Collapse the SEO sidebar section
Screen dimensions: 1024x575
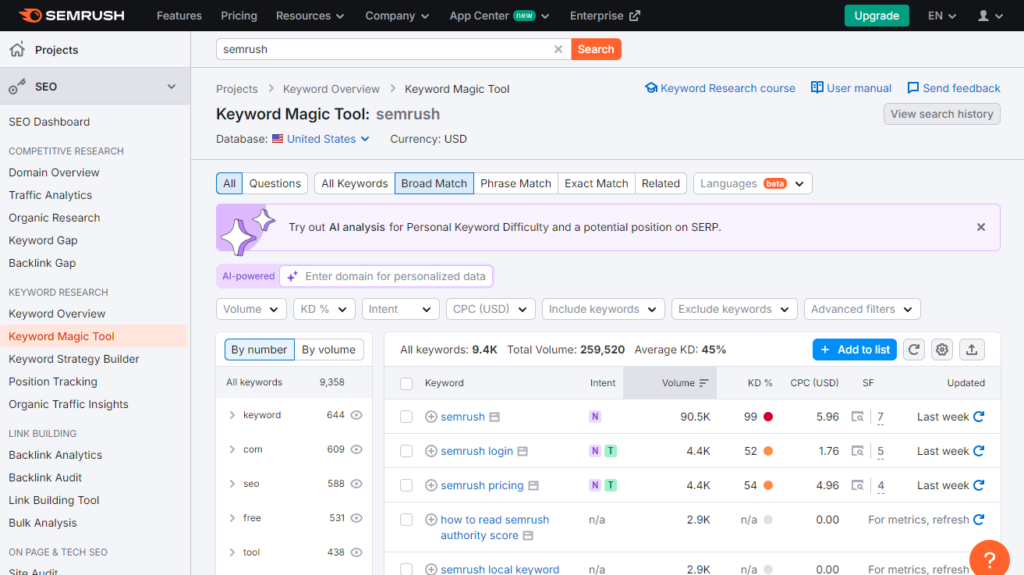tap(171, 86)
